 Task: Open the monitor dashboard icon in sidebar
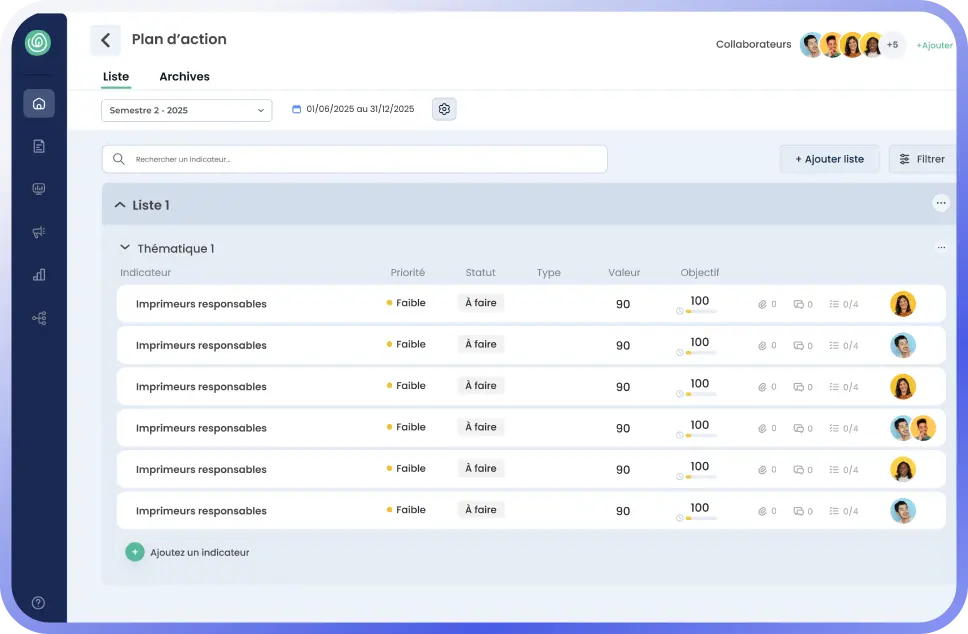pos(39,189)
